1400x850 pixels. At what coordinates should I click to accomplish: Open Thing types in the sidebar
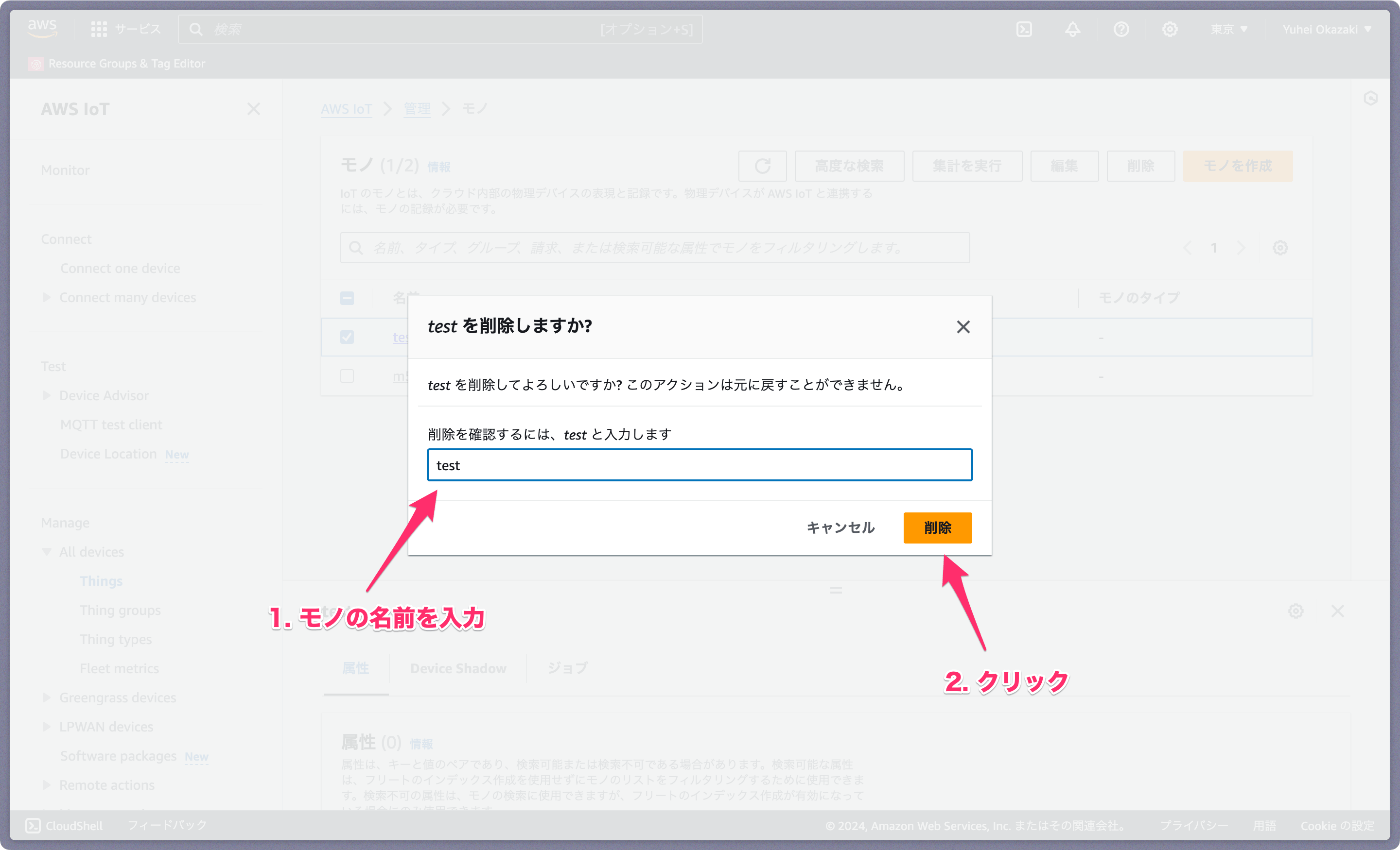116,639
